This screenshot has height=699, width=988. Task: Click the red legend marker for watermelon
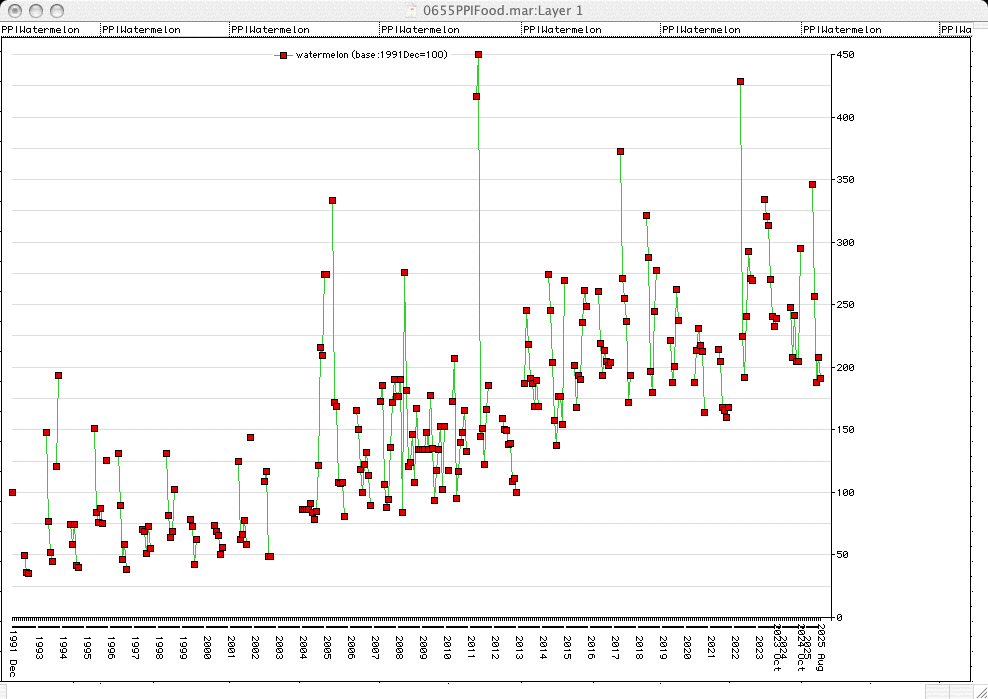click(x=284, y=55)
